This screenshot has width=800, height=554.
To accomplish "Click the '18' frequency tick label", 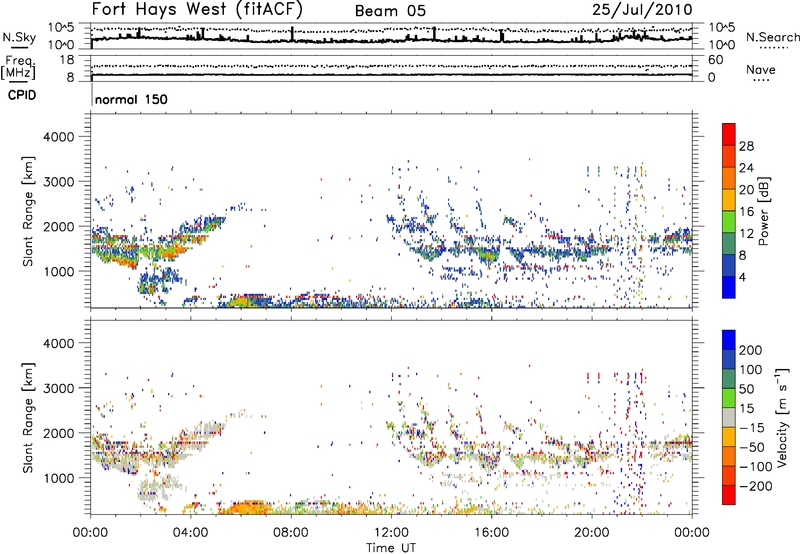I will pyautogui.click(x=67, y=60).
